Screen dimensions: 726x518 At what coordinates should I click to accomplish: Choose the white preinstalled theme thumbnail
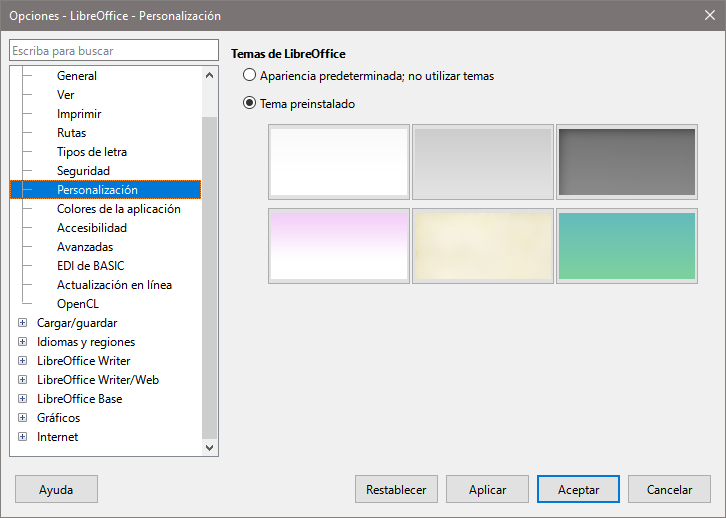click(339, 162)
